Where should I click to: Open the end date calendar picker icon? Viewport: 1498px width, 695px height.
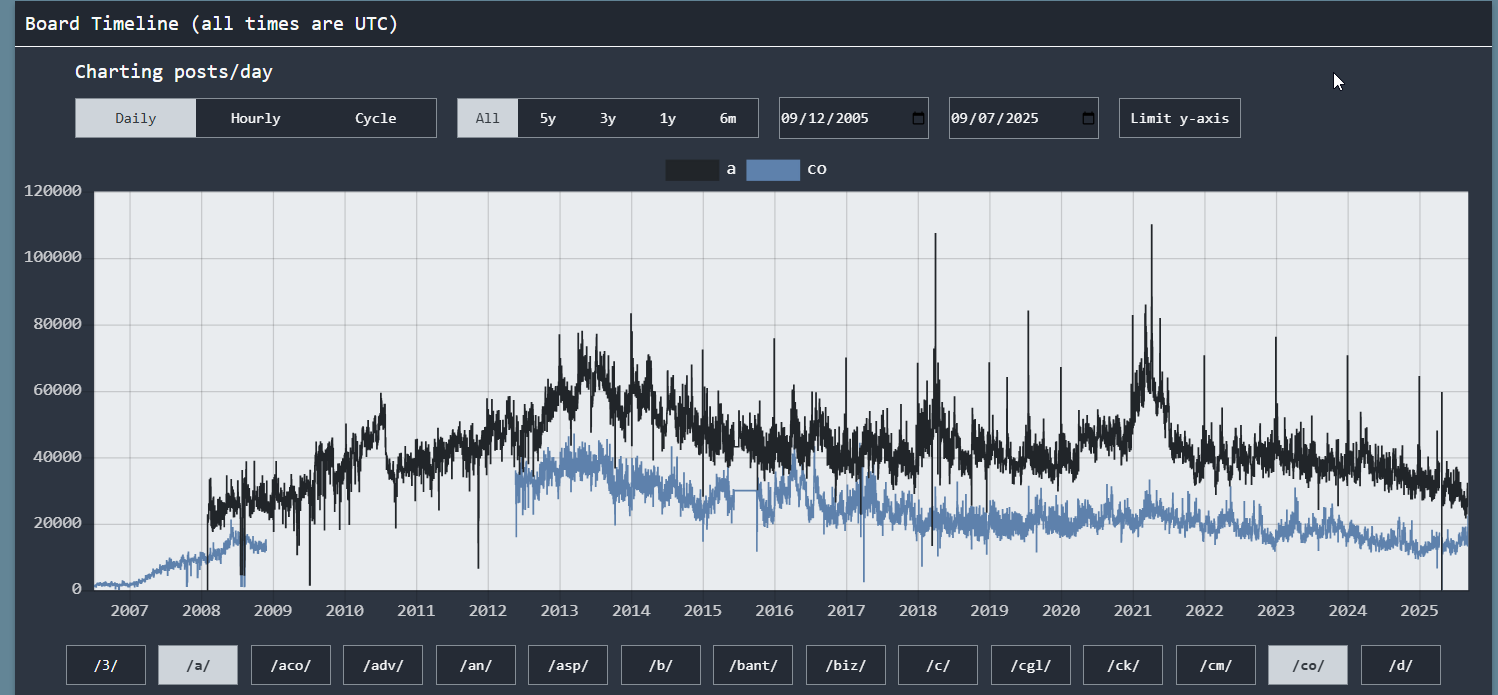coord(1088,118)
